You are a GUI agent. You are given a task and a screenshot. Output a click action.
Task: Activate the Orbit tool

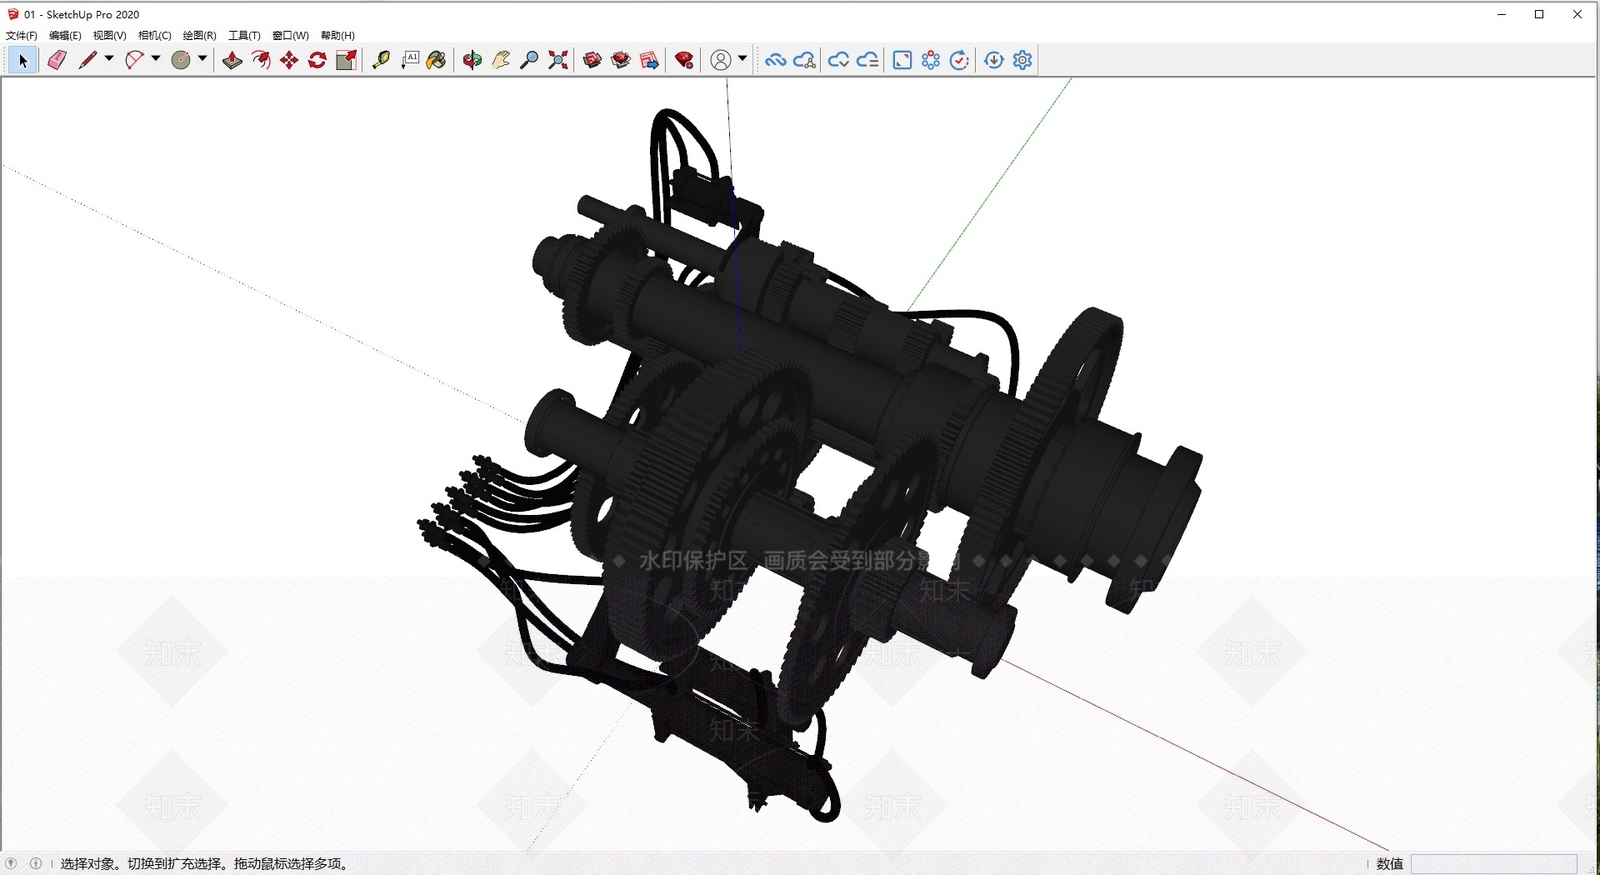(x=472, y=60)
